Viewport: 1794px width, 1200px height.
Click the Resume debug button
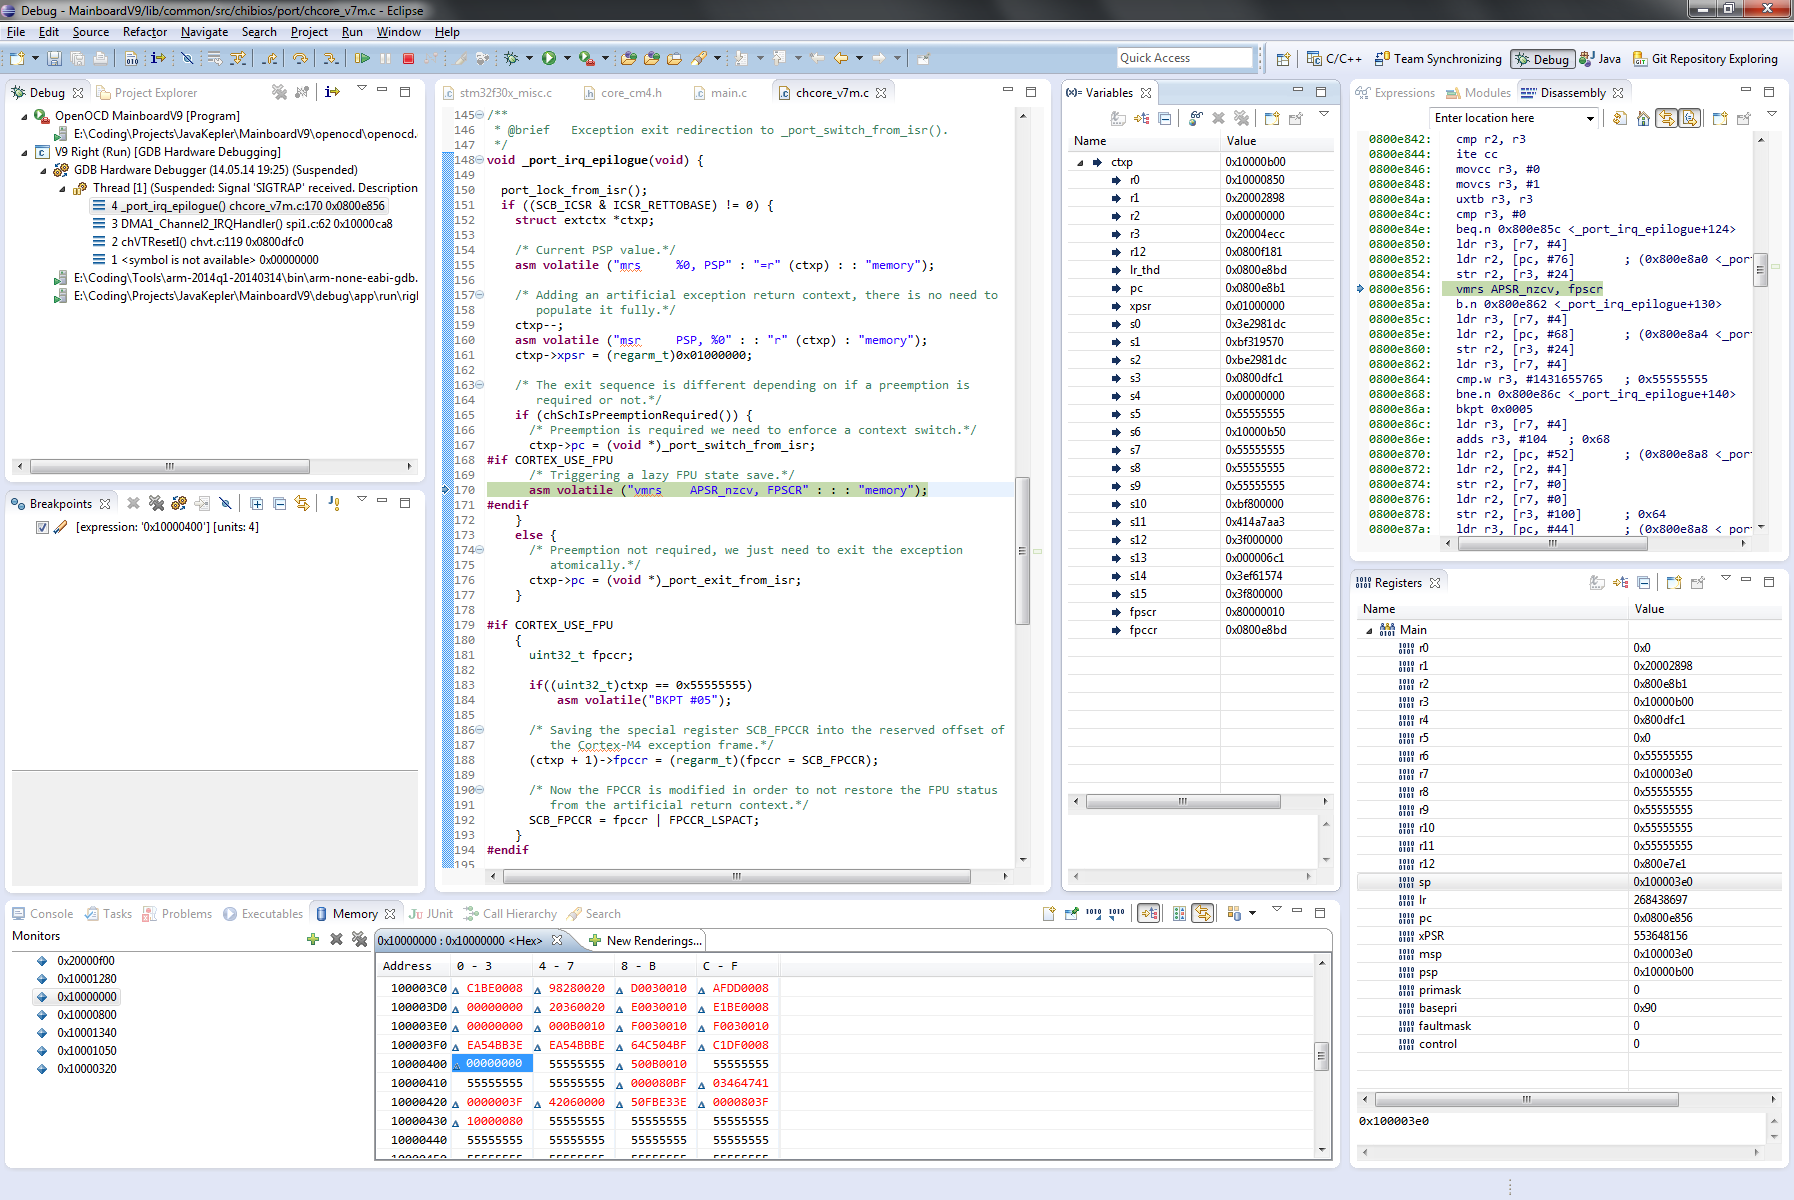[362, 59]
